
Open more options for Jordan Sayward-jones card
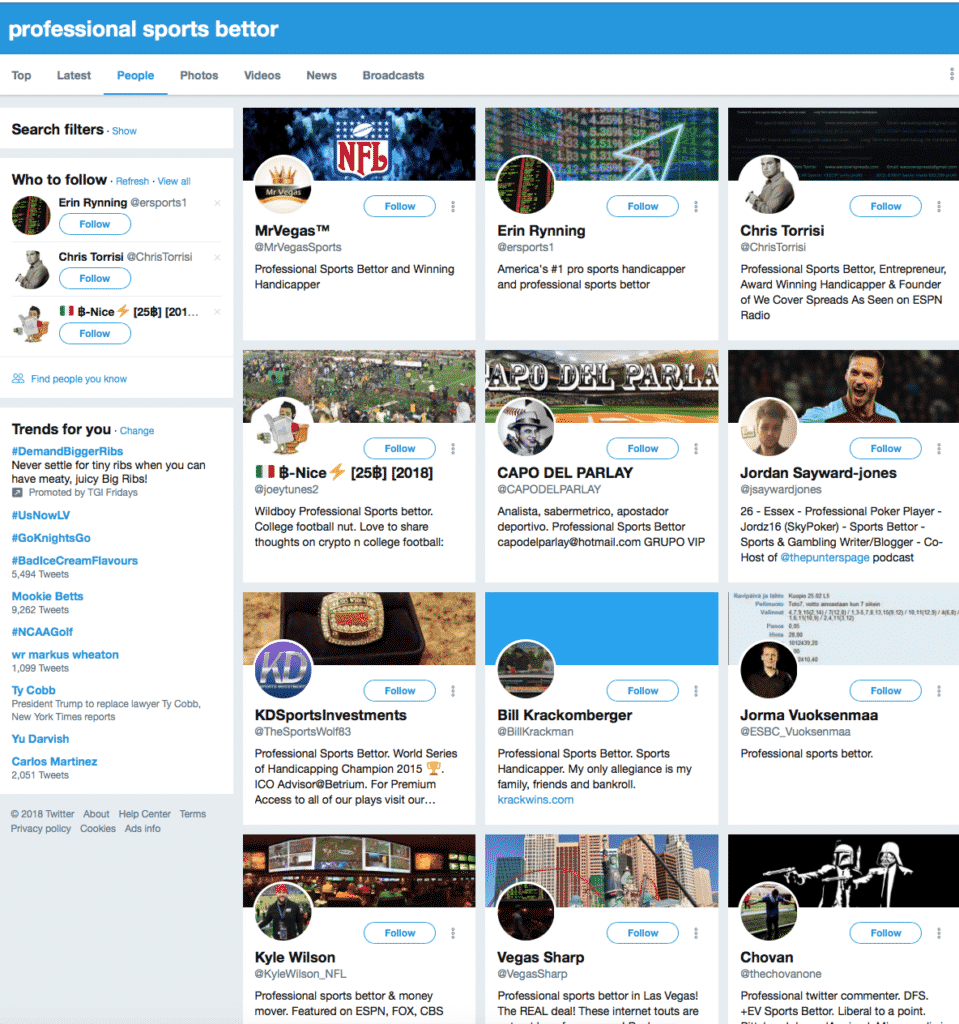(x=939, y=449)
